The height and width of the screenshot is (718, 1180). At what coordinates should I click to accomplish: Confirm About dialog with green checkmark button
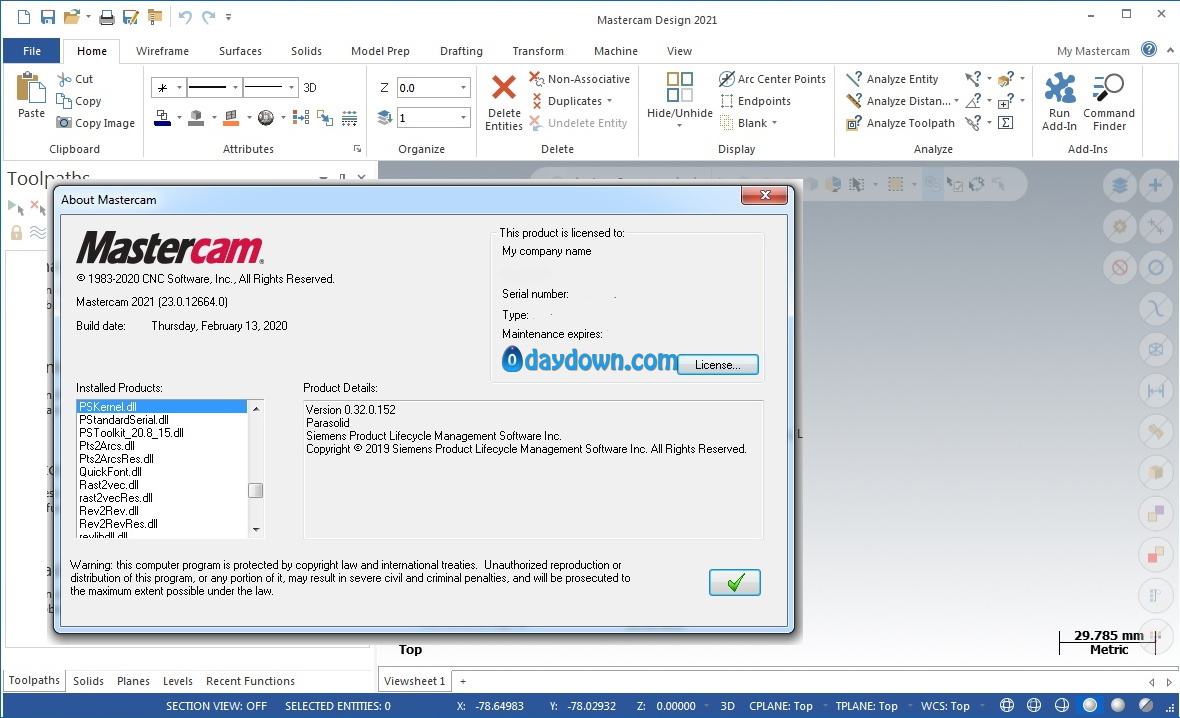pos(734,582)
